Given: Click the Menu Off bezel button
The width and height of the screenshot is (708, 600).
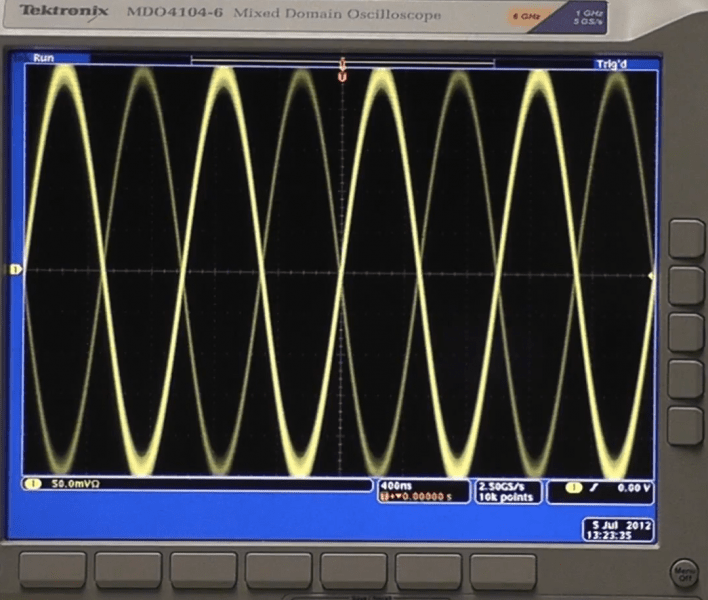Looking at the screenshot, I should [x=685, y=573].
